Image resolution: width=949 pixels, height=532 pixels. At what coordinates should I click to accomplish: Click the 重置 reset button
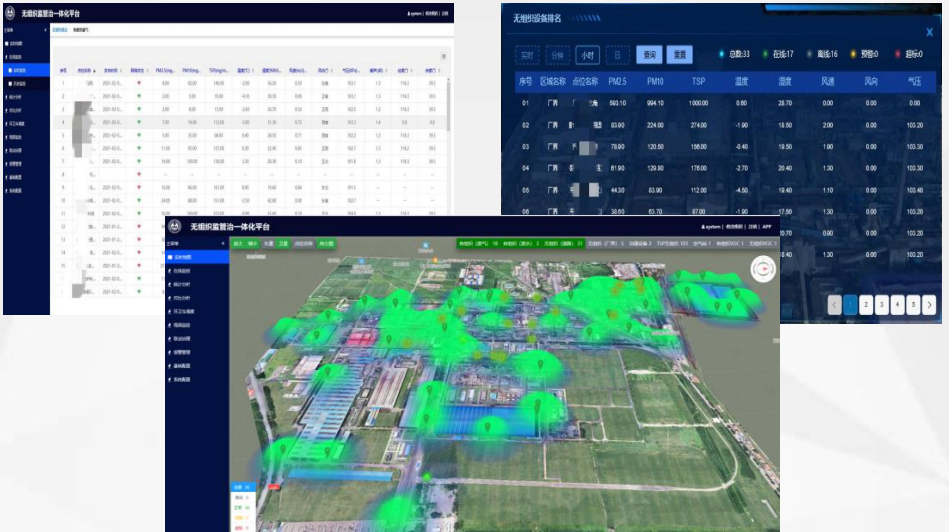pyautogui.click(x=680, y=55)
